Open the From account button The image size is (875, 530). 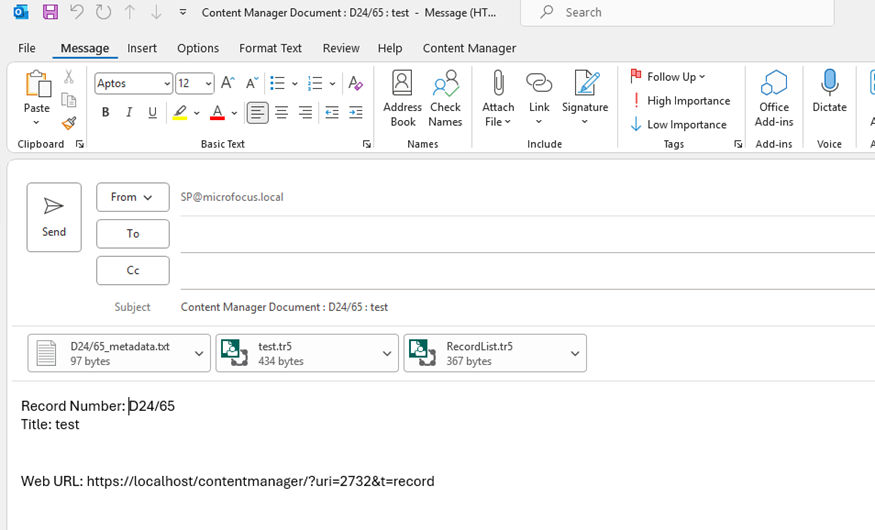[x=133, y=197]
